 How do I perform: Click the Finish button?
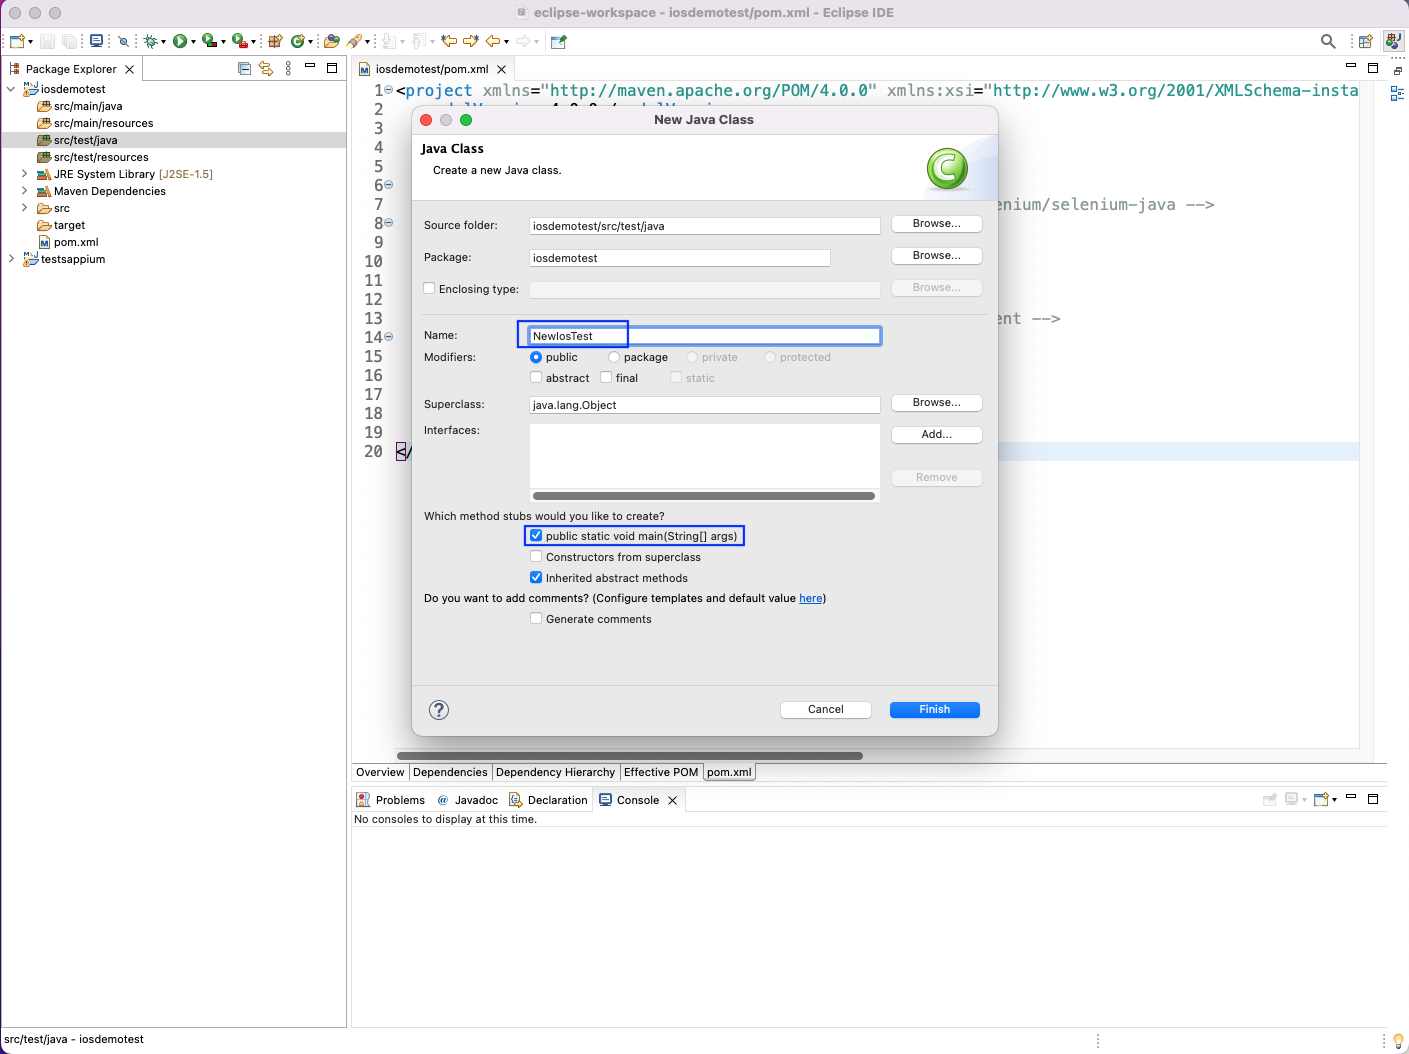coord(934,710)
